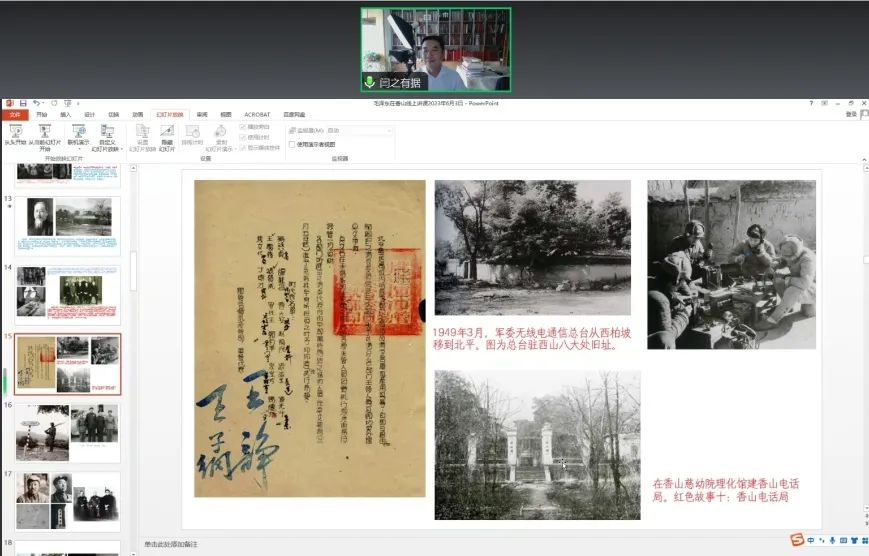Click the Help question mark icon

point(811,103)
